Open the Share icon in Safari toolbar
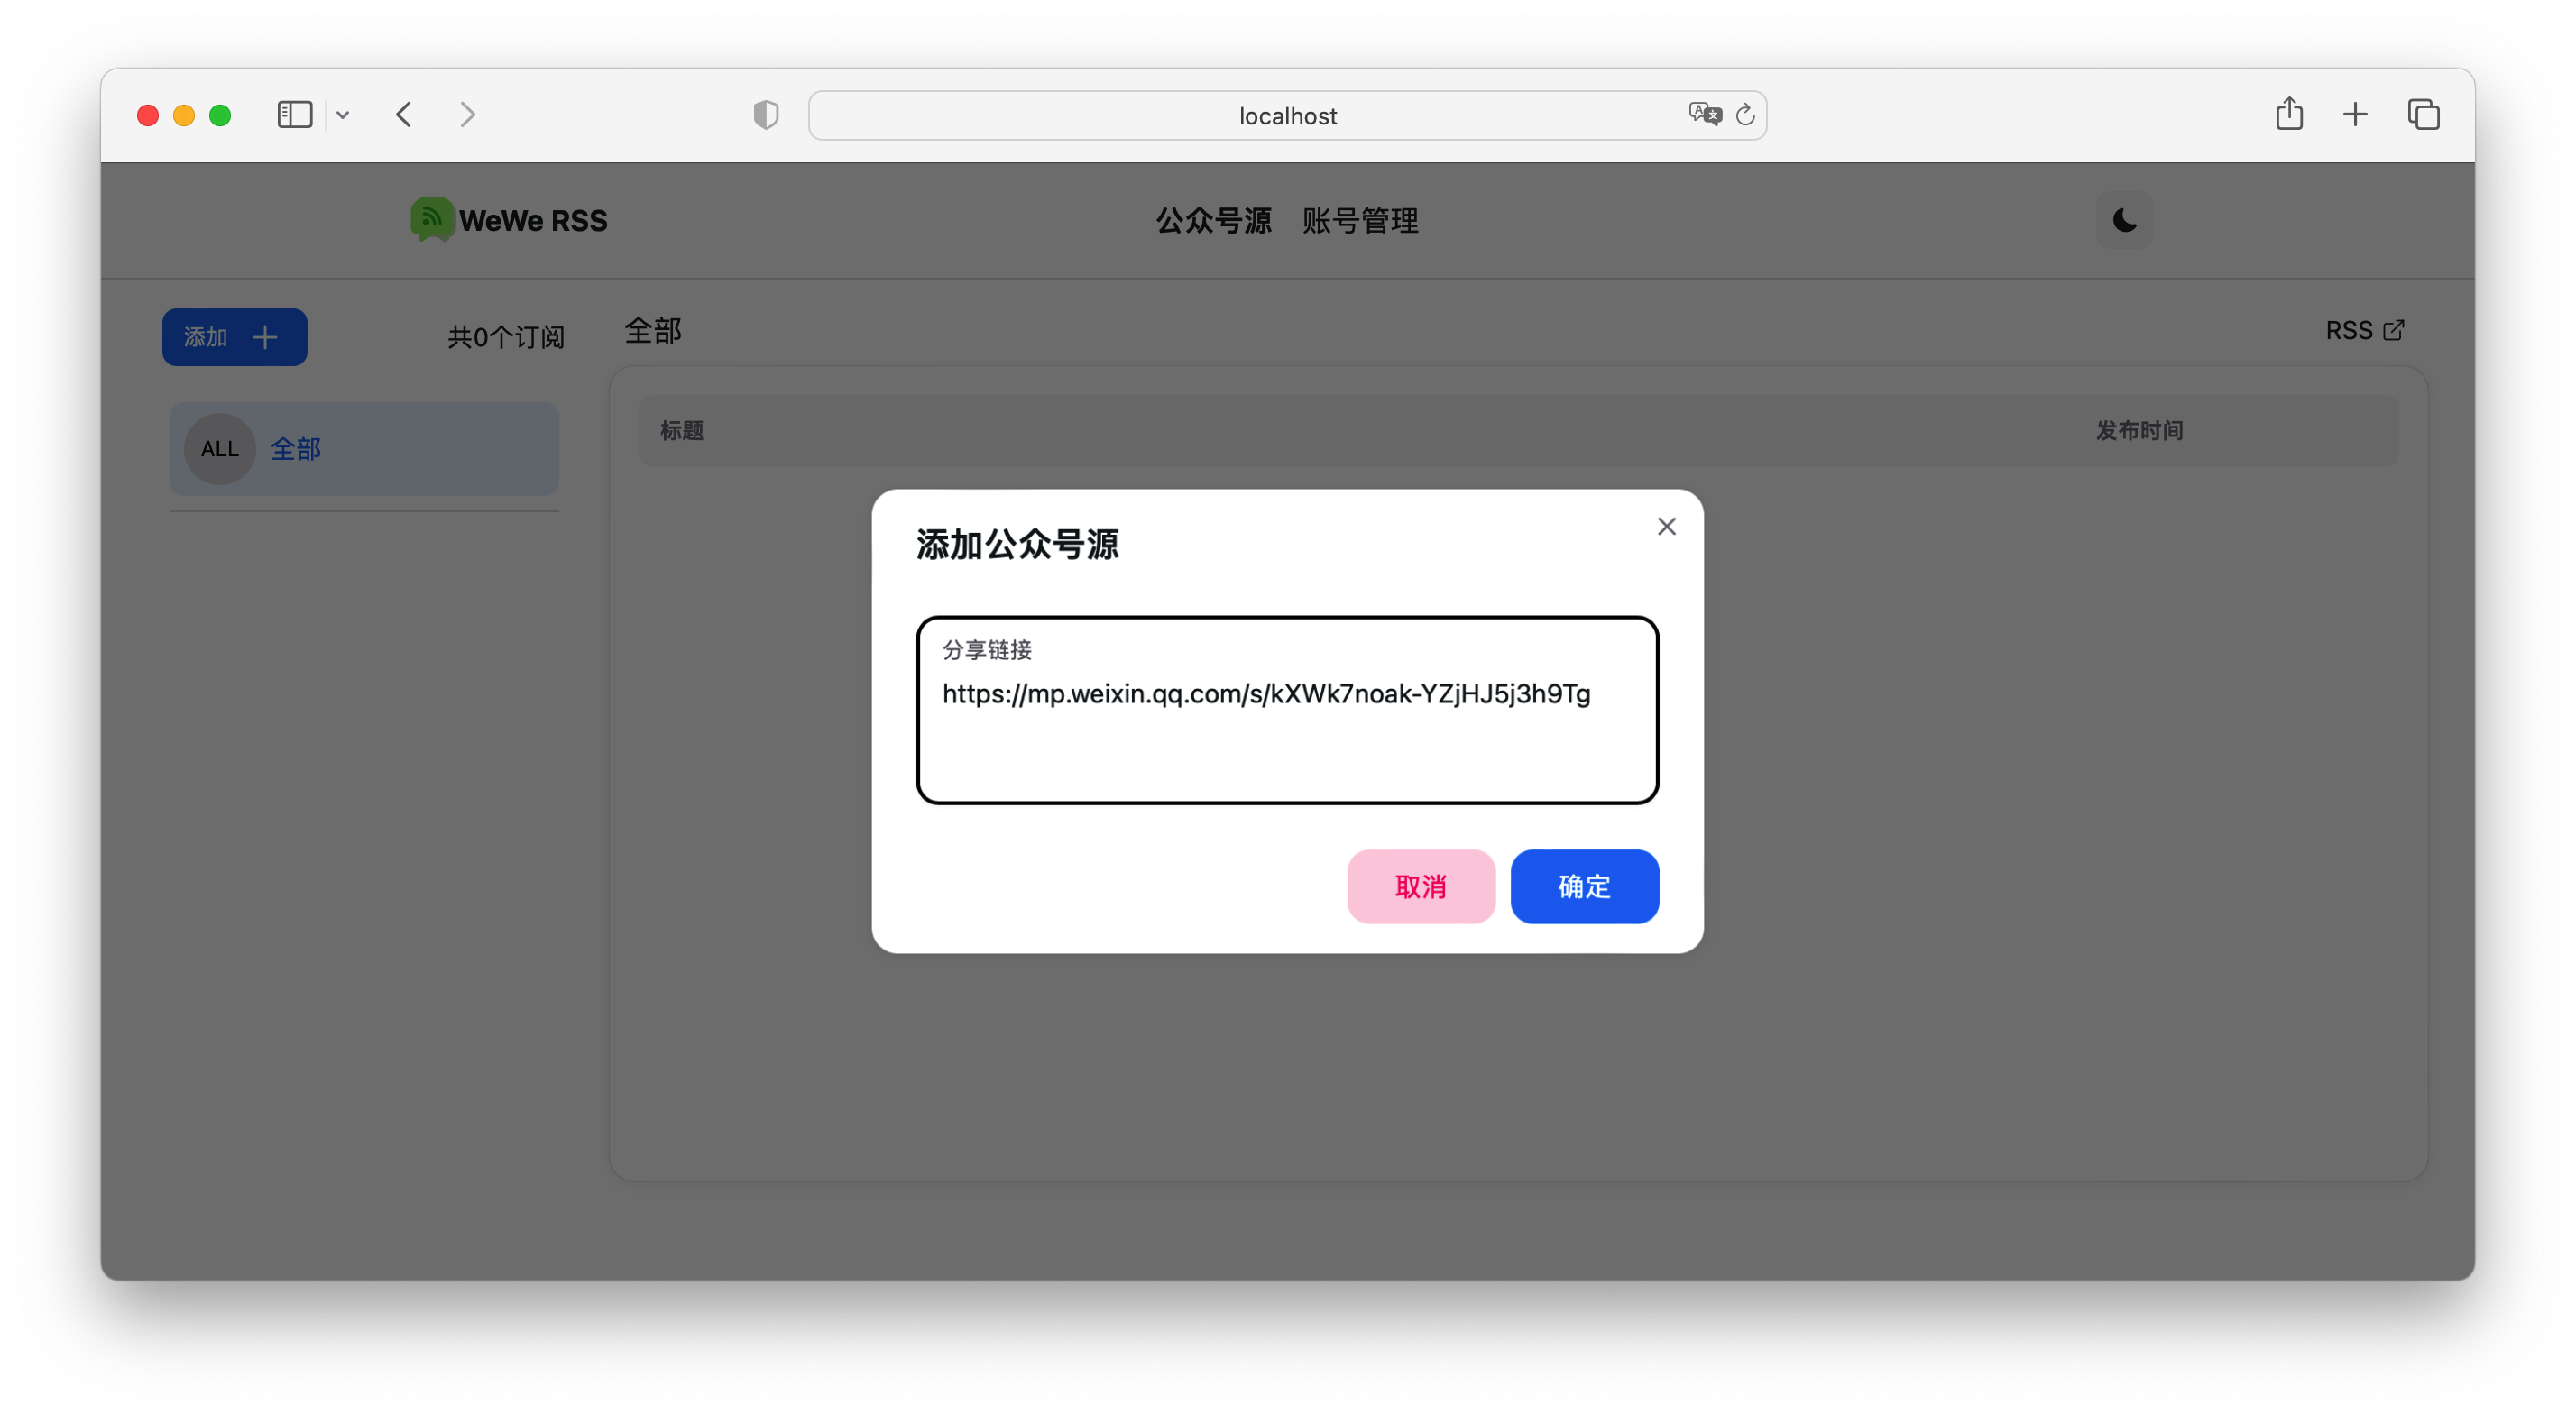2576x1414 pixels. (x=2290, y=114)
